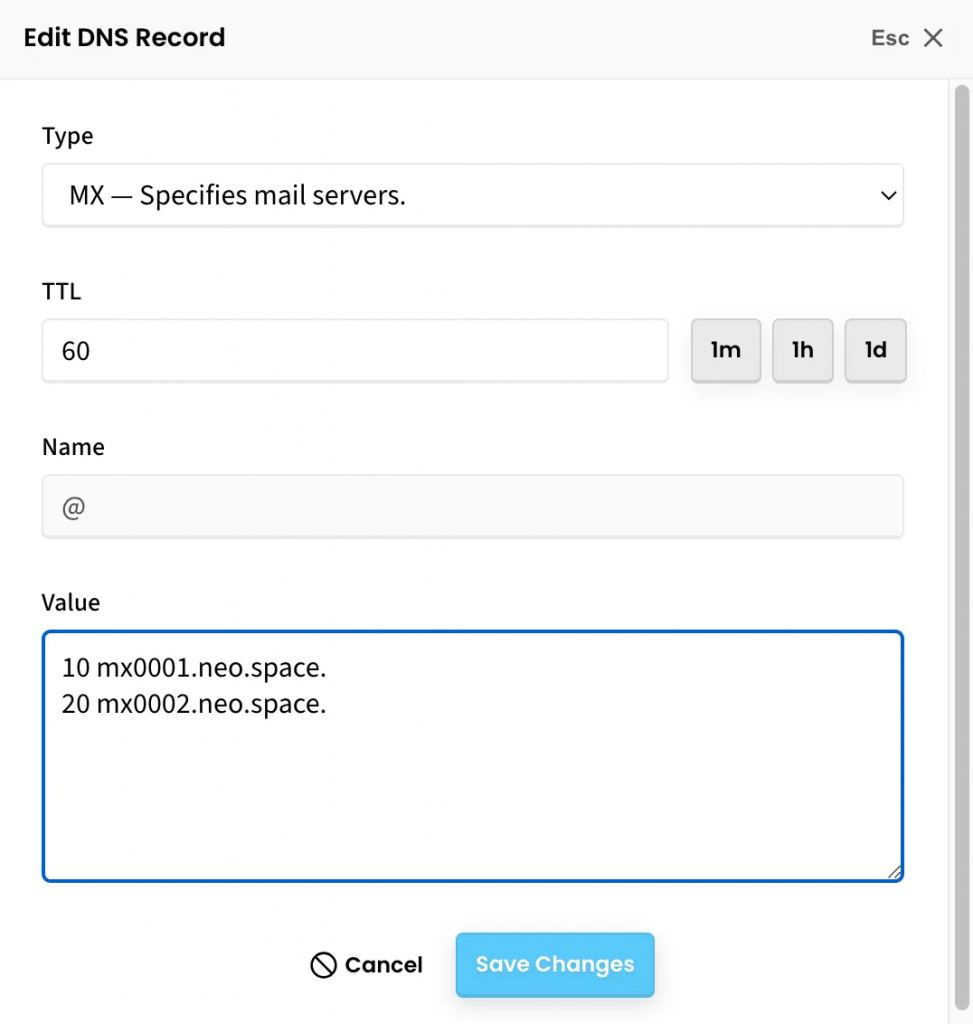Set TTL using the 1h preset
The width and height of the screenshot is (973, 1024).
(802, 350)
